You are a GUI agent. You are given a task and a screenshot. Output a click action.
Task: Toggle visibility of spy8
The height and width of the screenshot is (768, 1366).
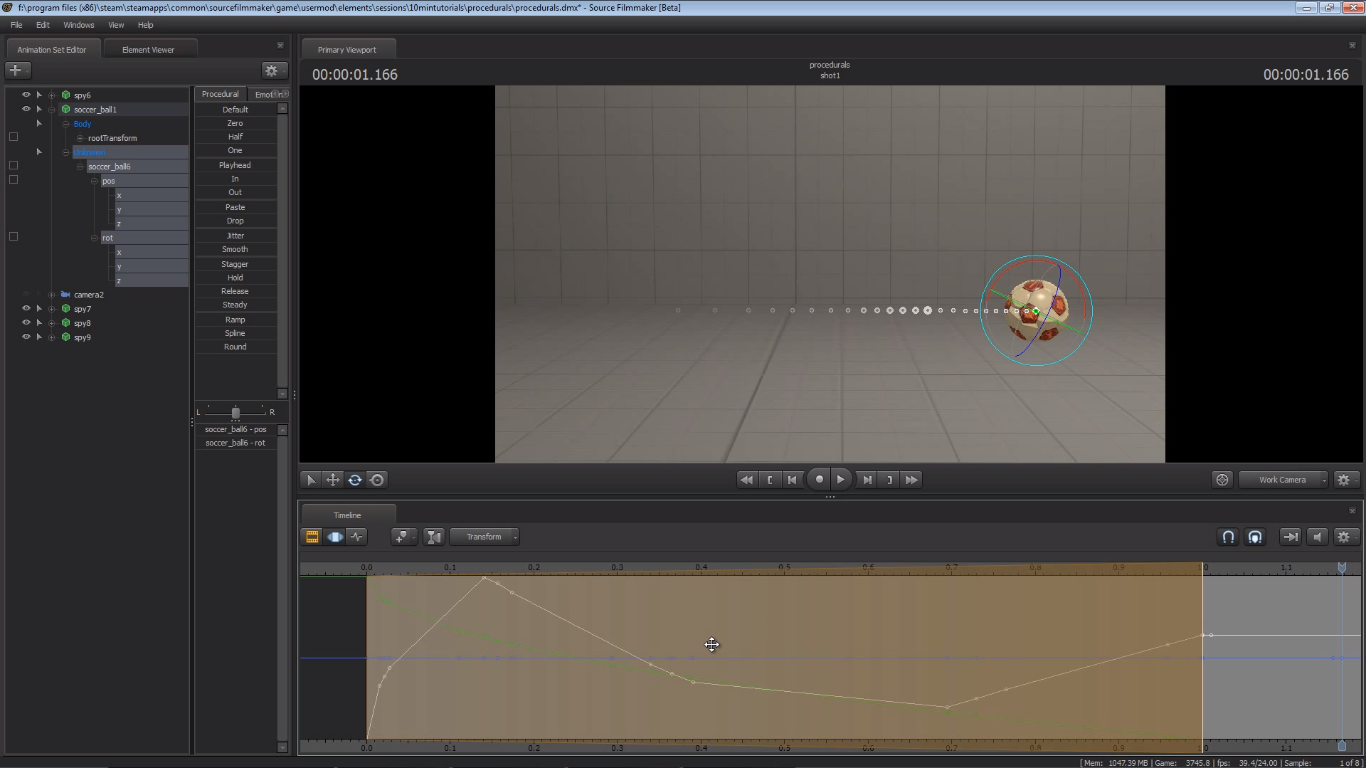(x=26, y=323)
